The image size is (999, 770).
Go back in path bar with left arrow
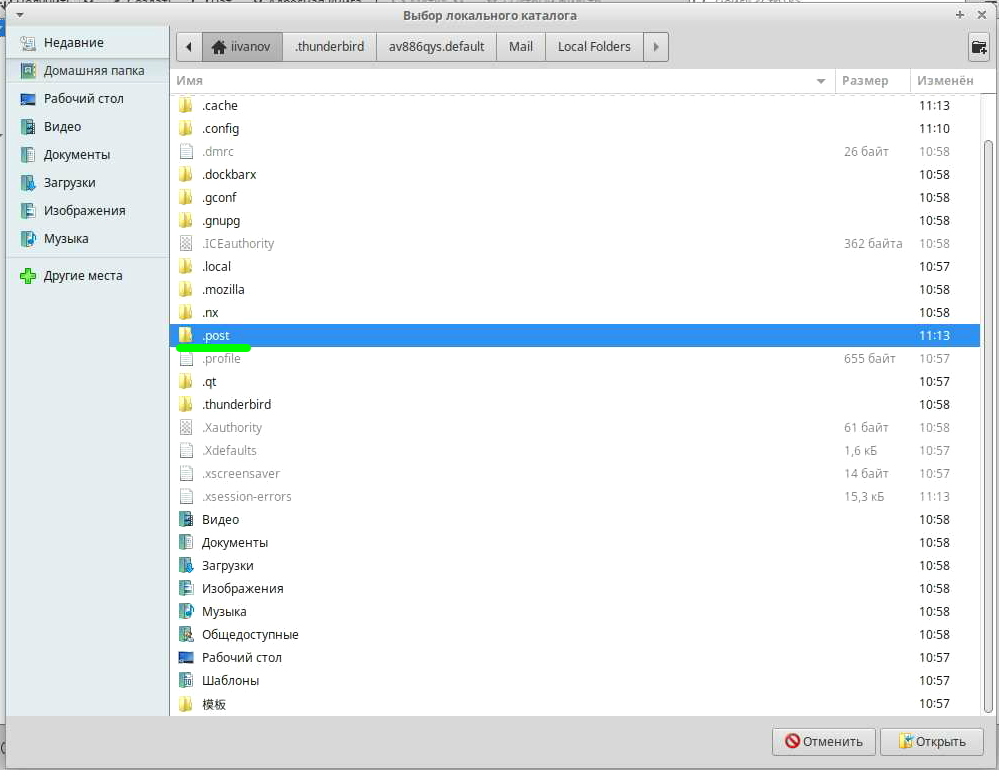coord(189,46)
